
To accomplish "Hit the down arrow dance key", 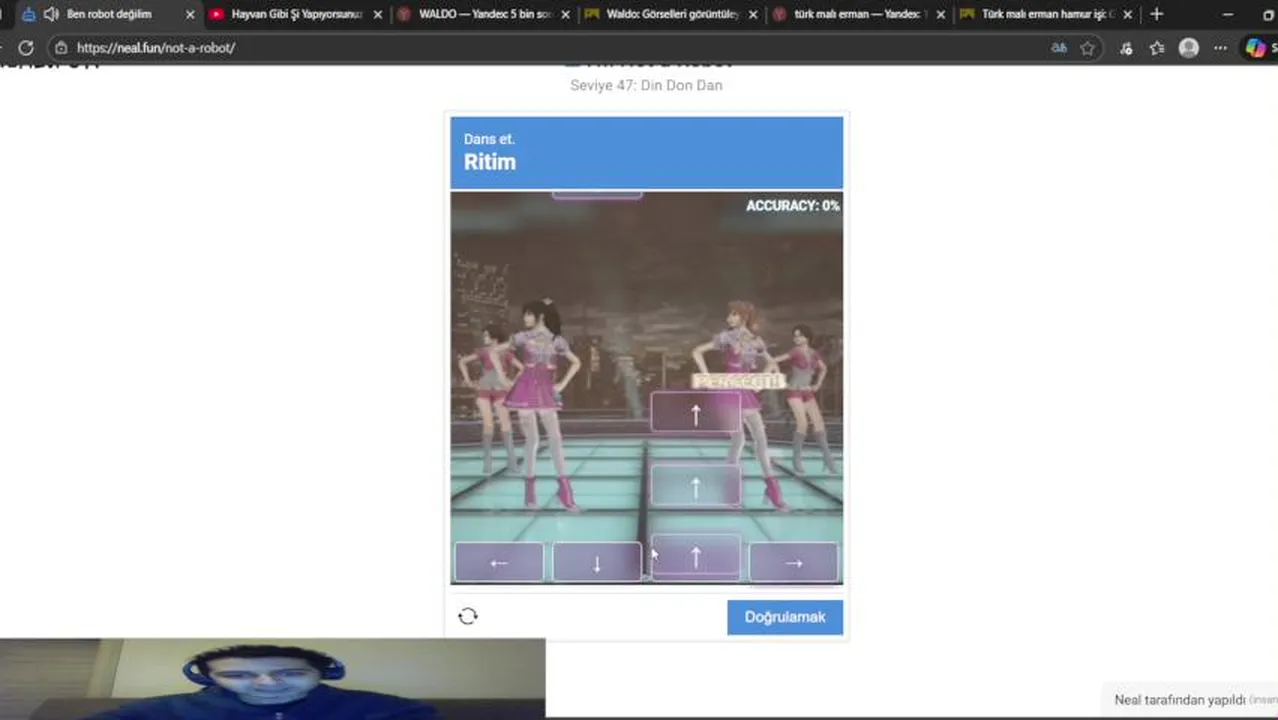I will tap(597, 562).
